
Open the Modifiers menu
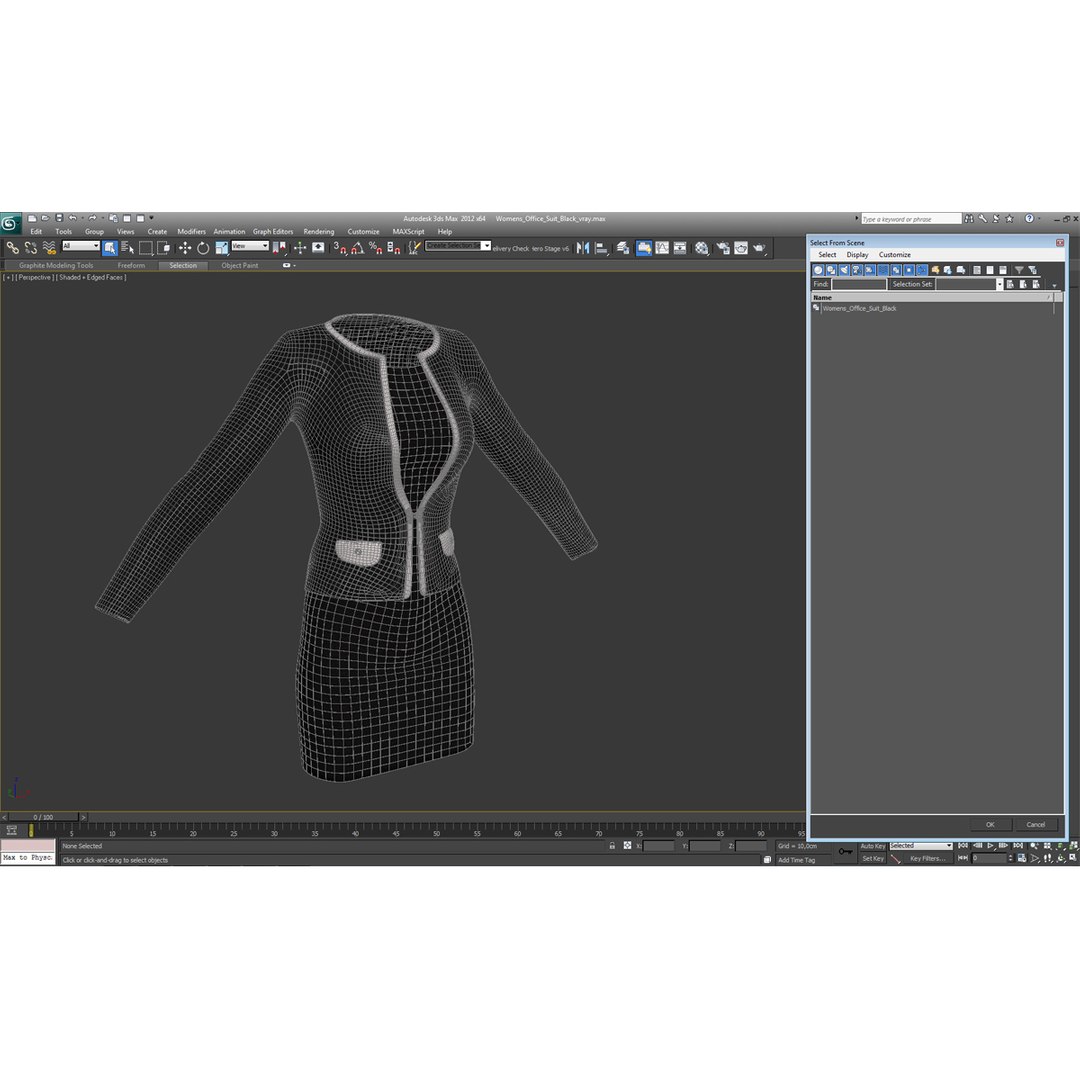[191, 231]
